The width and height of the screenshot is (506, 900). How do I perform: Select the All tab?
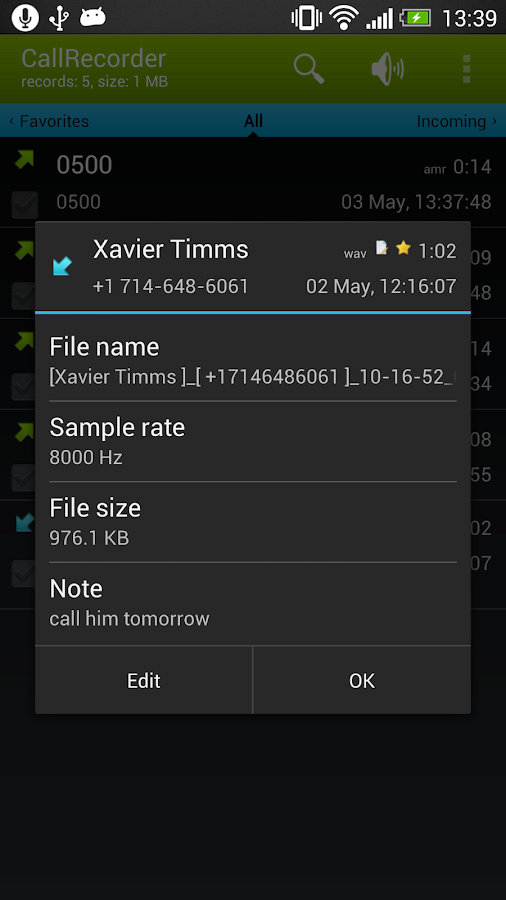(x=253, y=121)
